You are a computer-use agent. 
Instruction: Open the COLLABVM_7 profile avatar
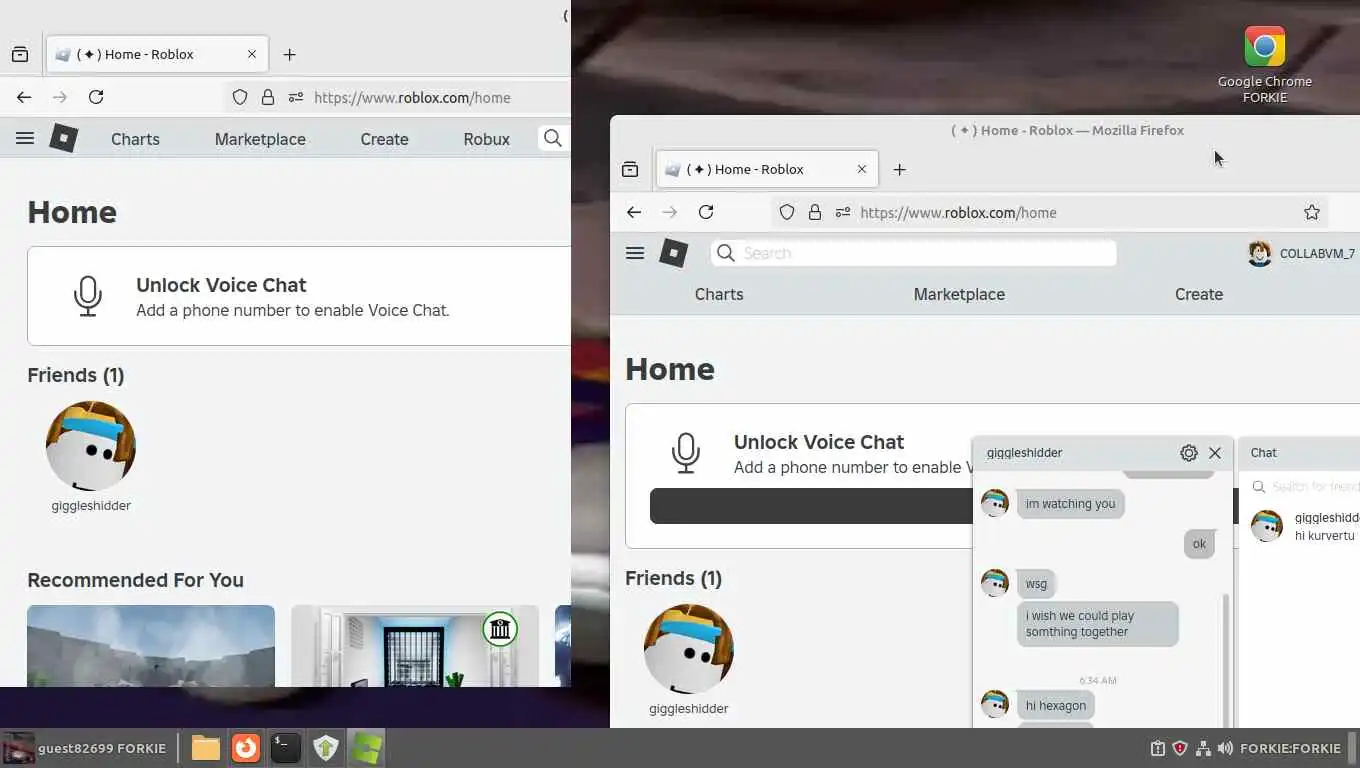[1260, 254]
